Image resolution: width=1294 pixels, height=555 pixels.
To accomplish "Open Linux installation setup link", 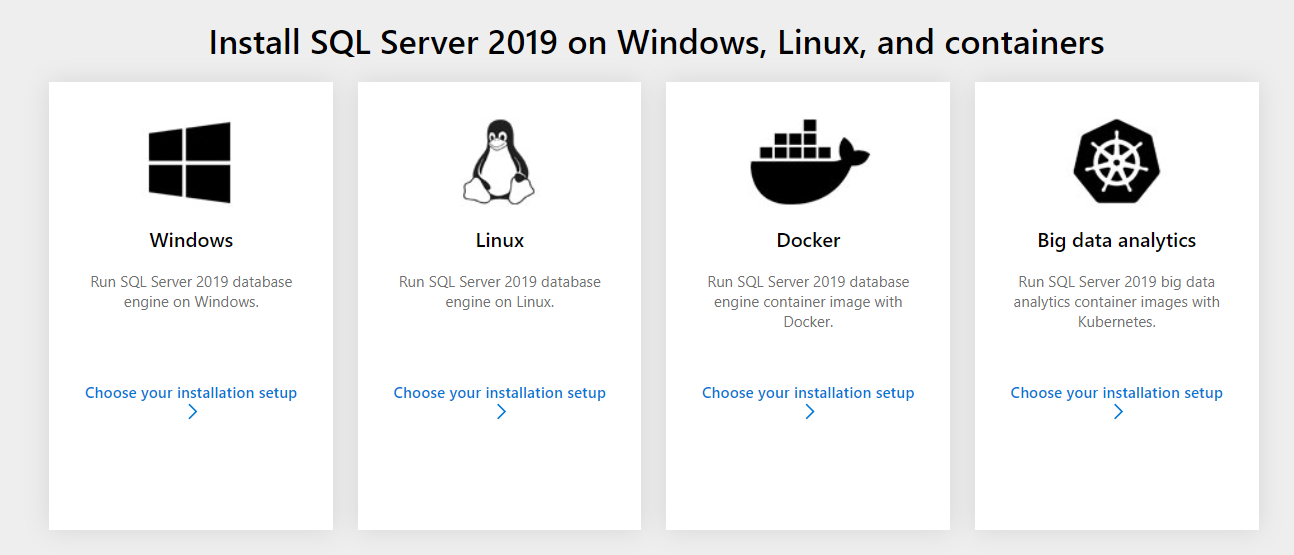I will [x=499, y=393].
